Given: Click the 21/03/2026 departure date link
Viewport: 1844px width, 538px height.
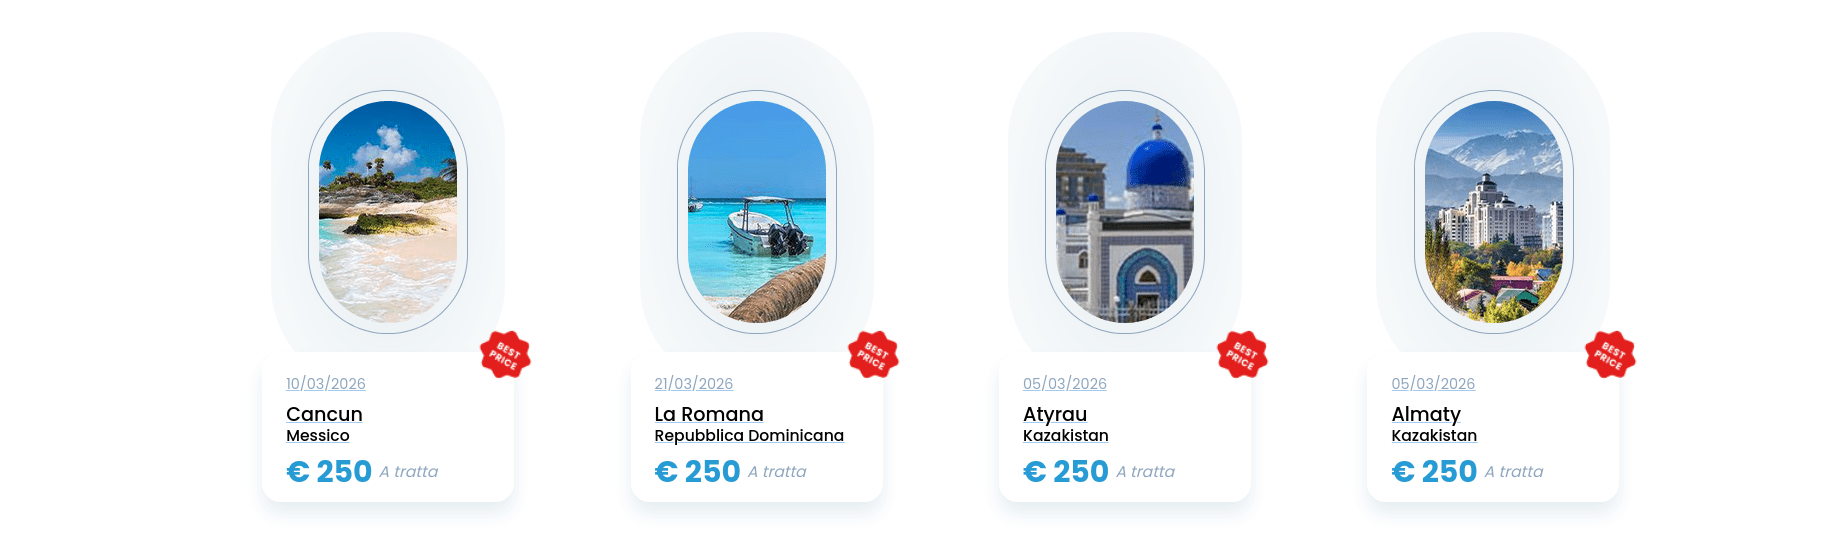Looking at the screenshot, I should pos(694,384).
